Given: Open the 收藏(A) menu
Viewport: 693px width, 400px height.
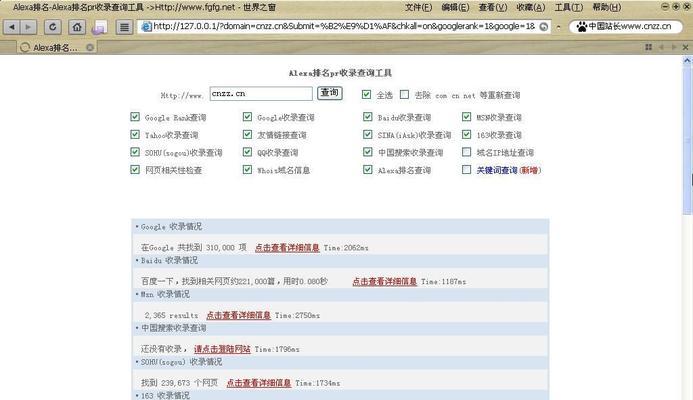Looking at the screenshot, I should pyautogui.click(x=530, y=7).
